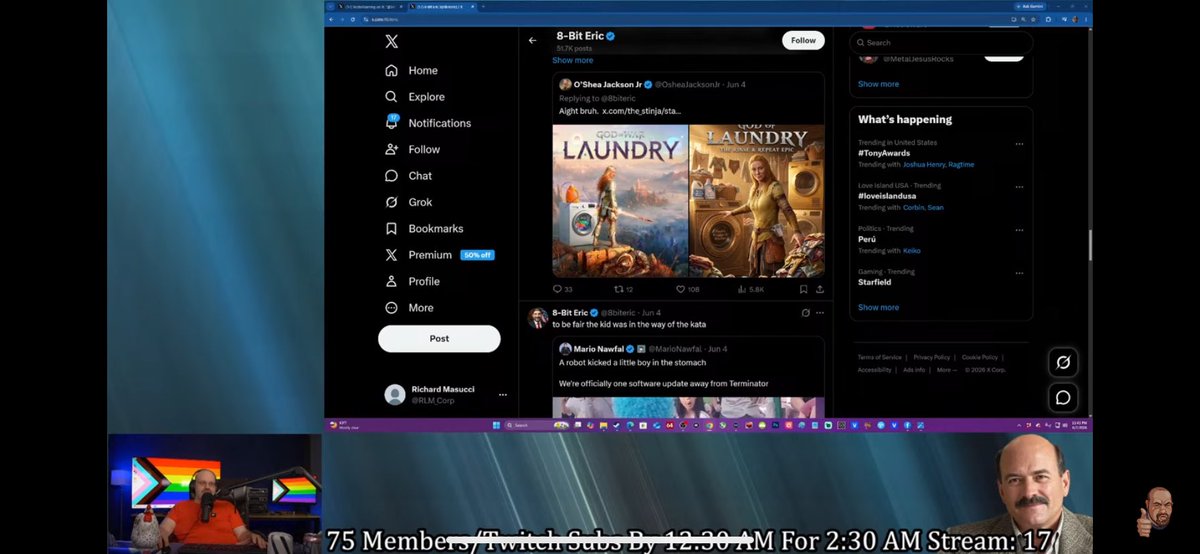
Task: Open view analytics showing 5.8K
Action: 751,289
